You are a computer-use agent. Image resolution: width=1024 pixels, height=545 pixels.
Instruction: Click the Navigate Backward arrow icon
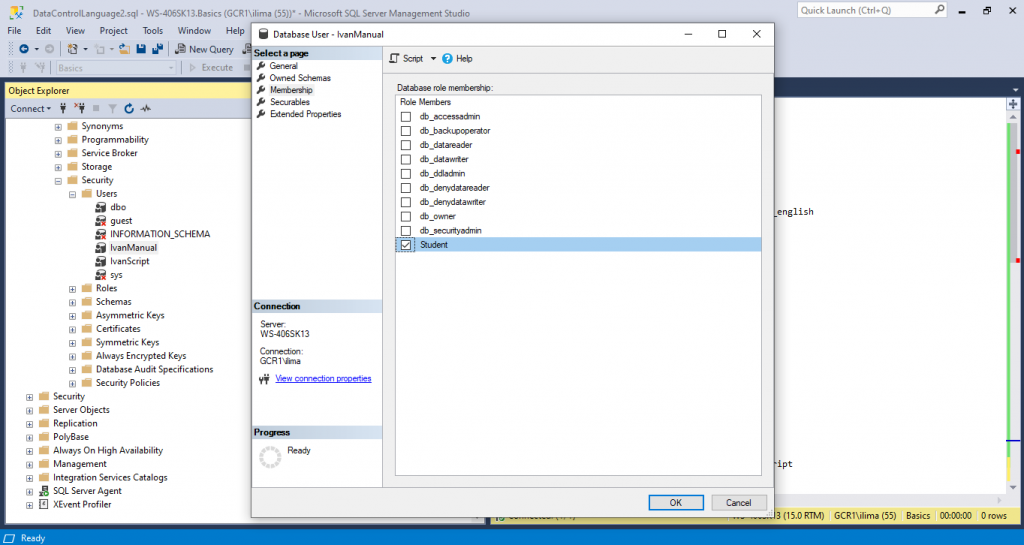[24, 49]
